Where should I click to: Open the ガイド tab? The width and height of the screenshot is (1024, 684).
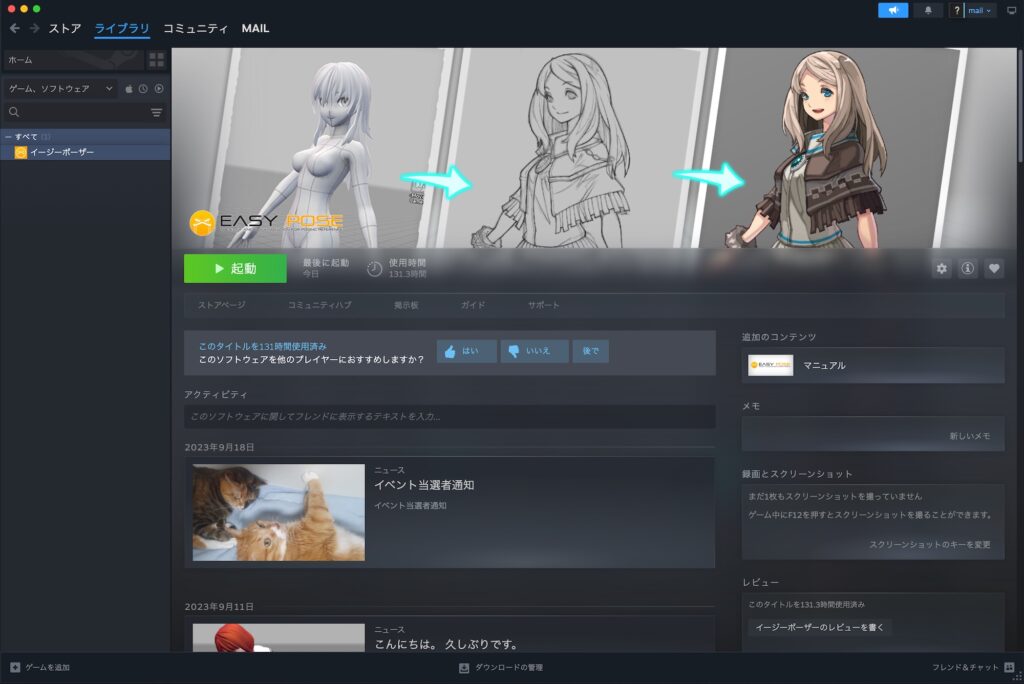tap(473, 305)
